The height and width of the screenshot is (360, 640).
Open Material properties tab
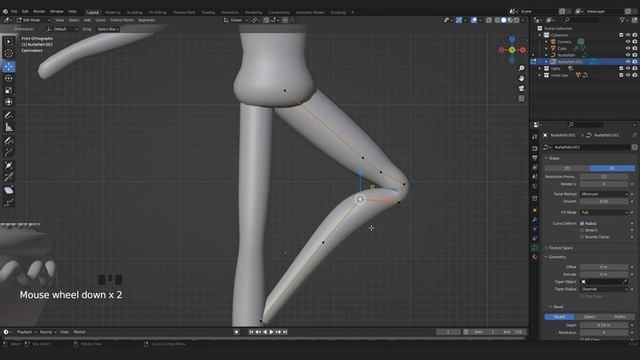coord(535,257)
